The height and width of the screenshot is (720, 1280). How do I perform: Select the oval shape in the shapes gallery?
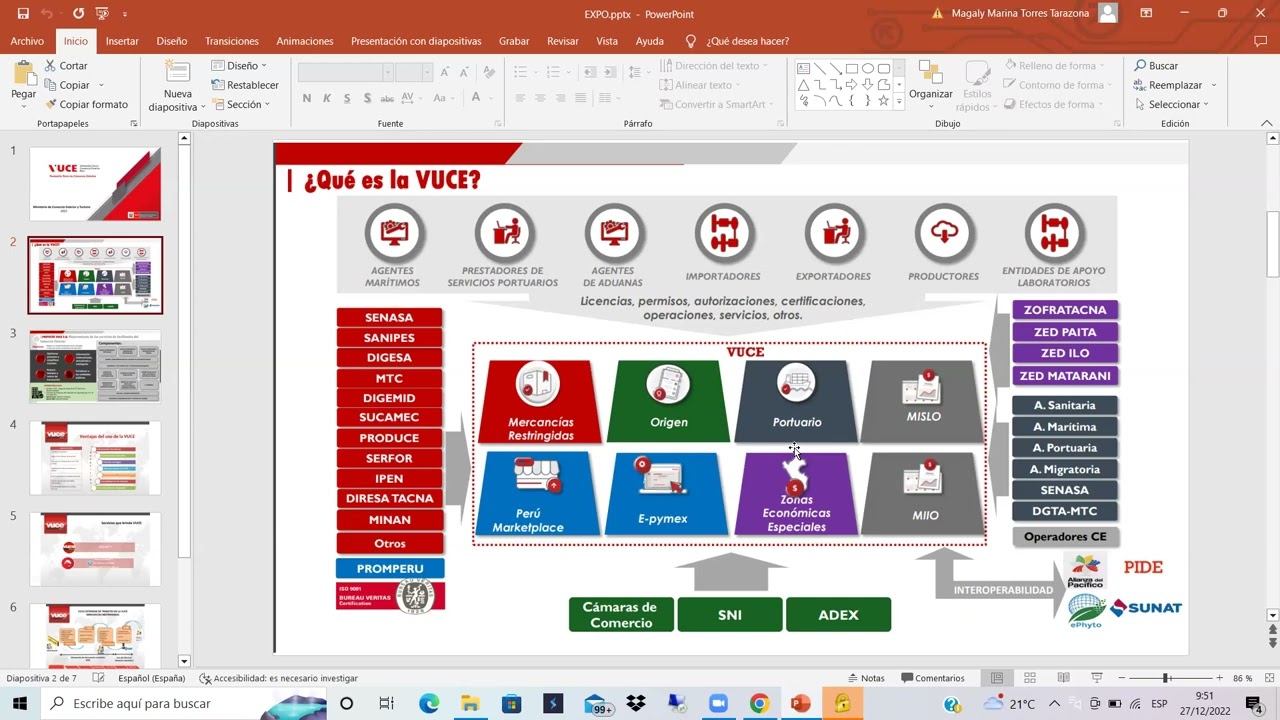coord(867,69)
